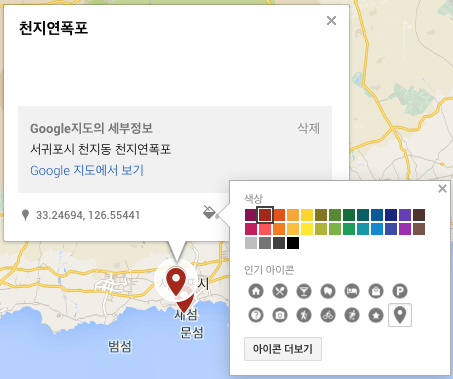Choose the bed lodging icon

click(352, 291)
